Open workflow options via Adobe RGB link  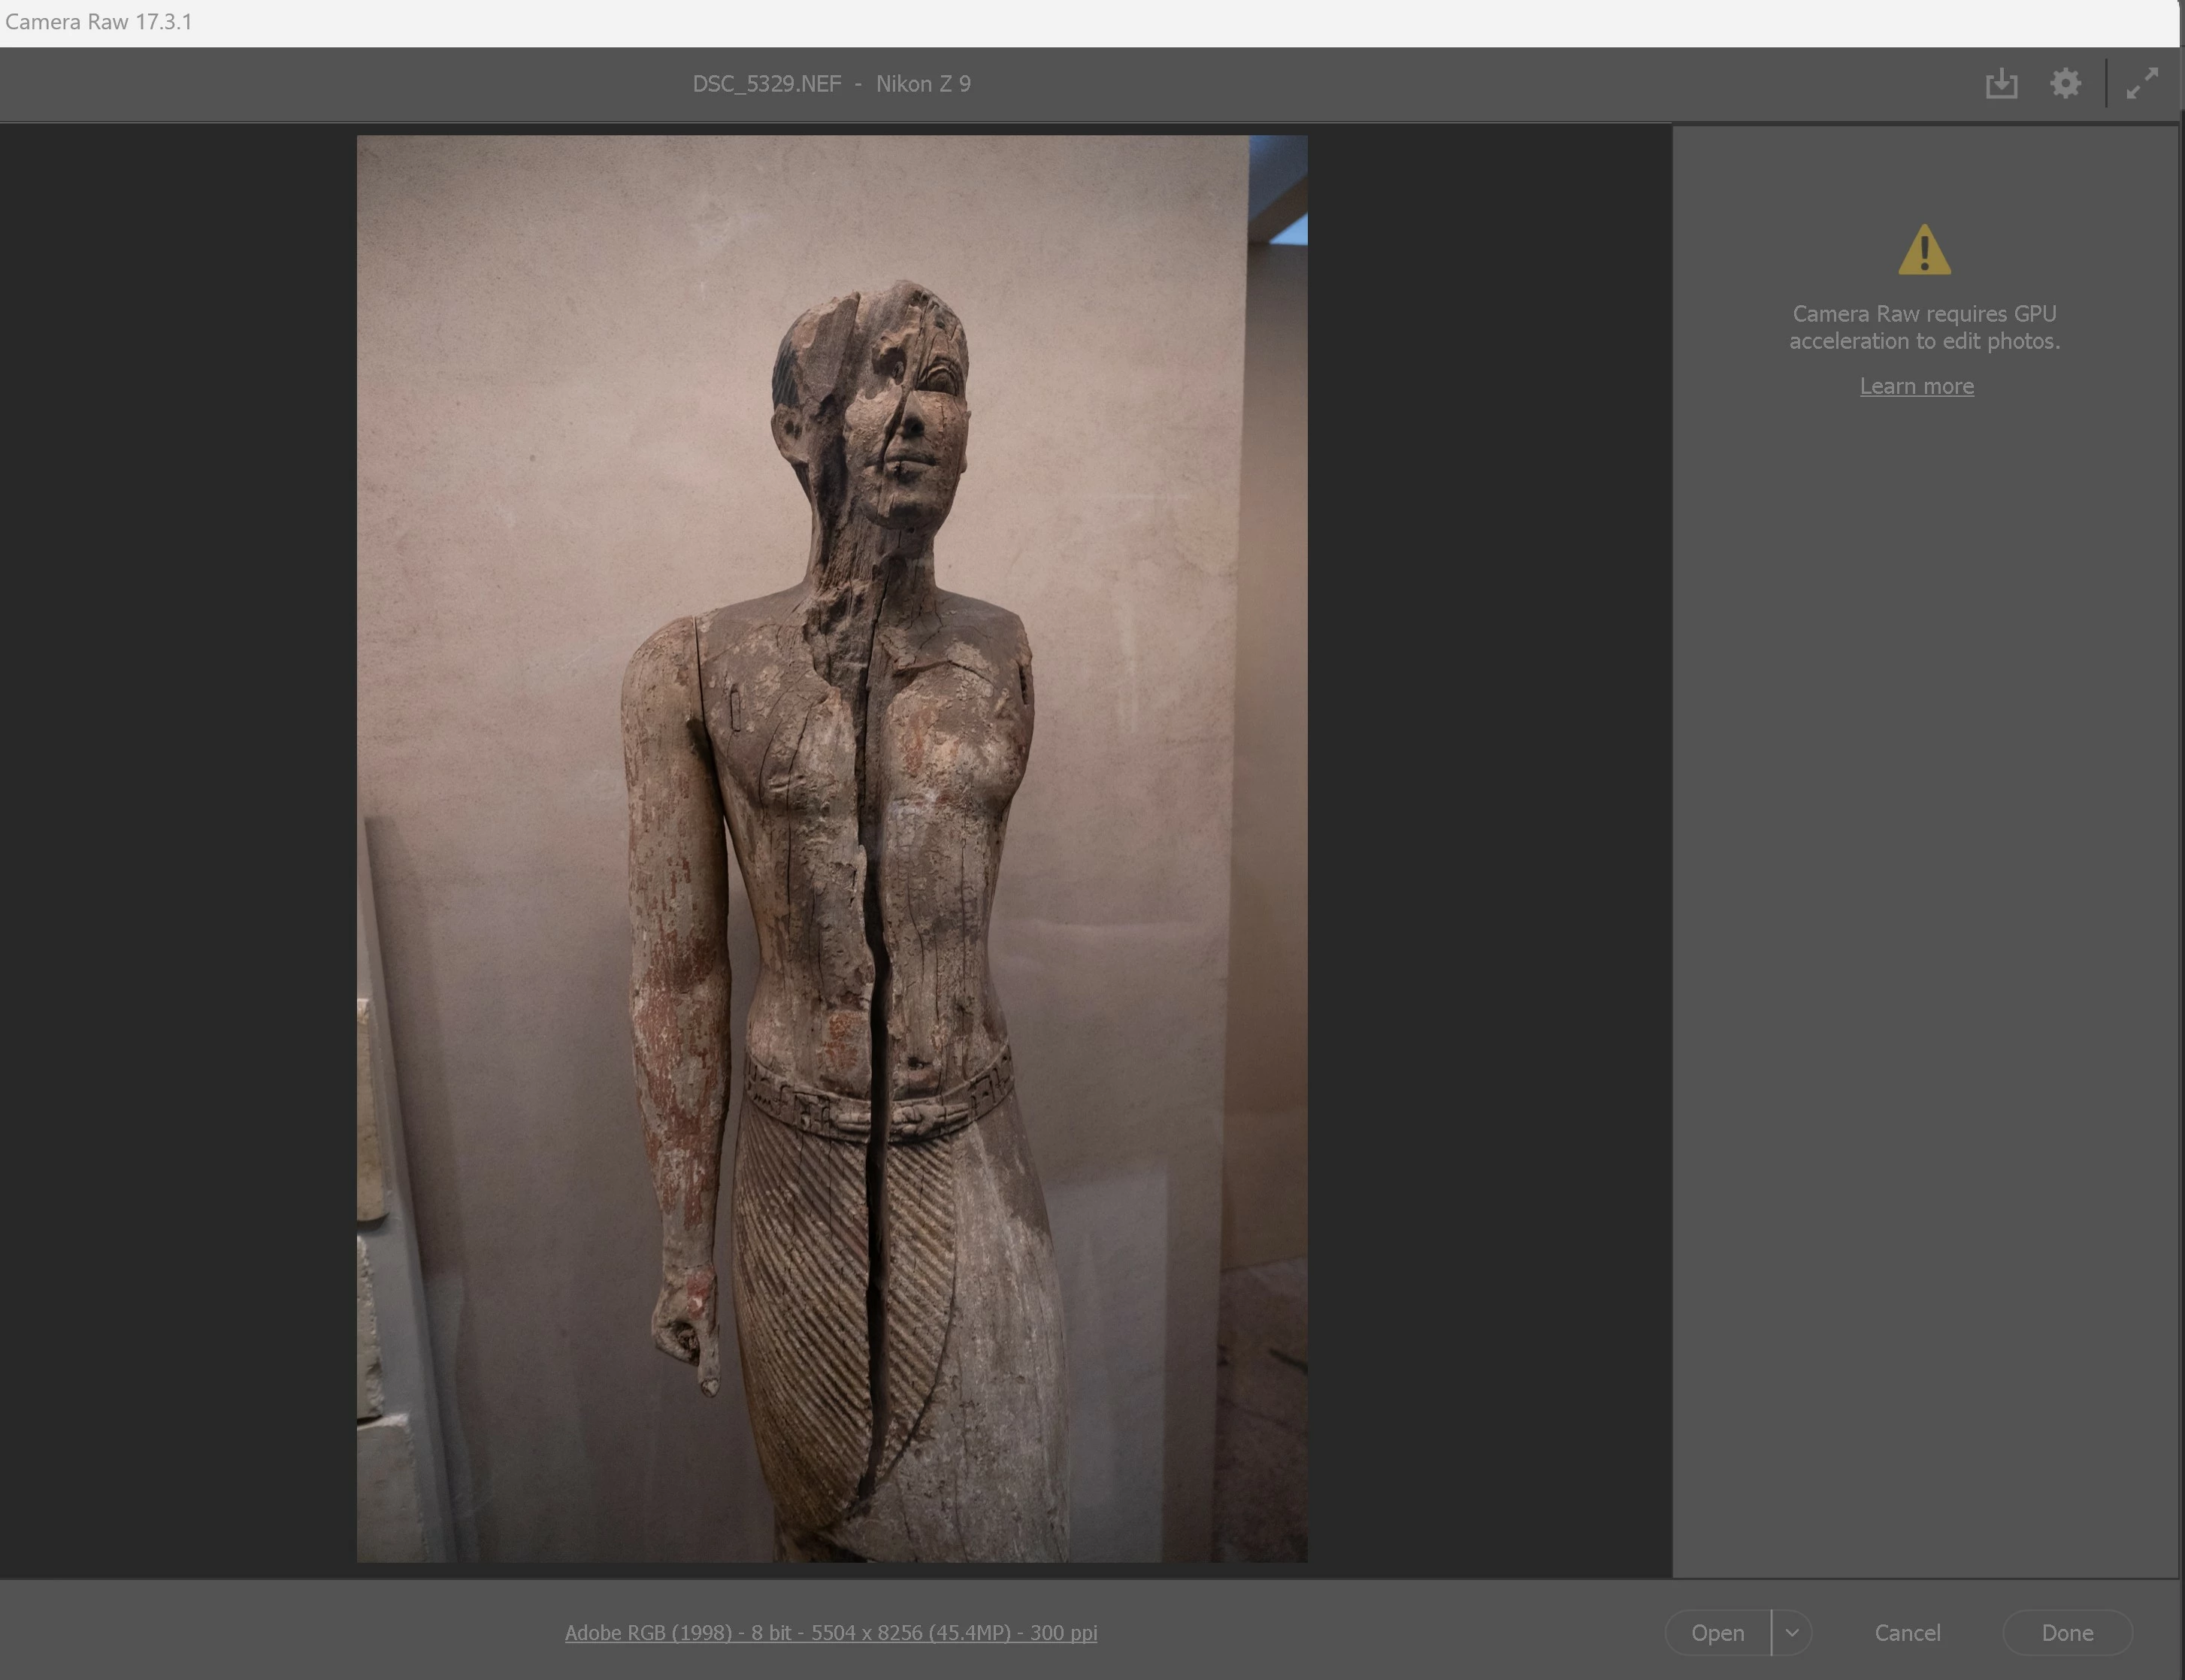(830, 1632)
